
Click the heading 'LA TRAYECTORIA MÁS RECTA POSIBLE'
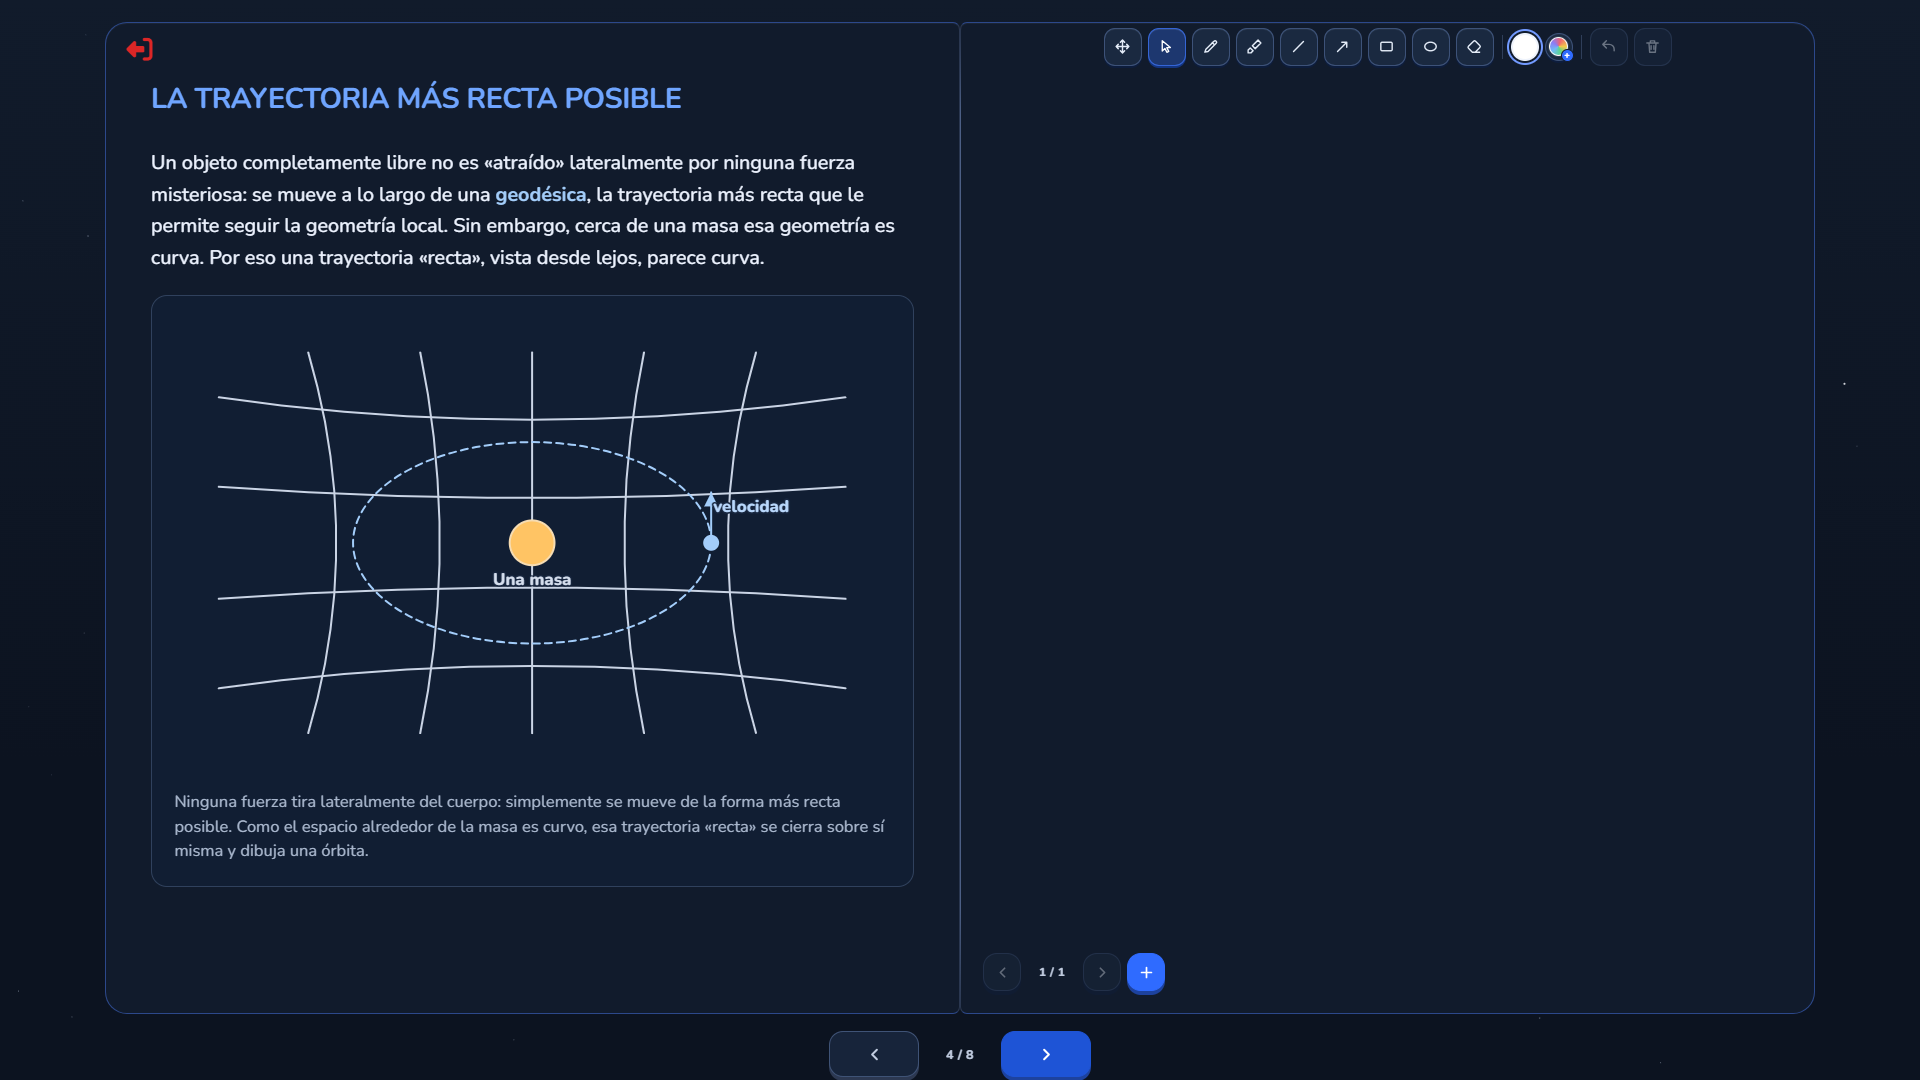point(416,98)
